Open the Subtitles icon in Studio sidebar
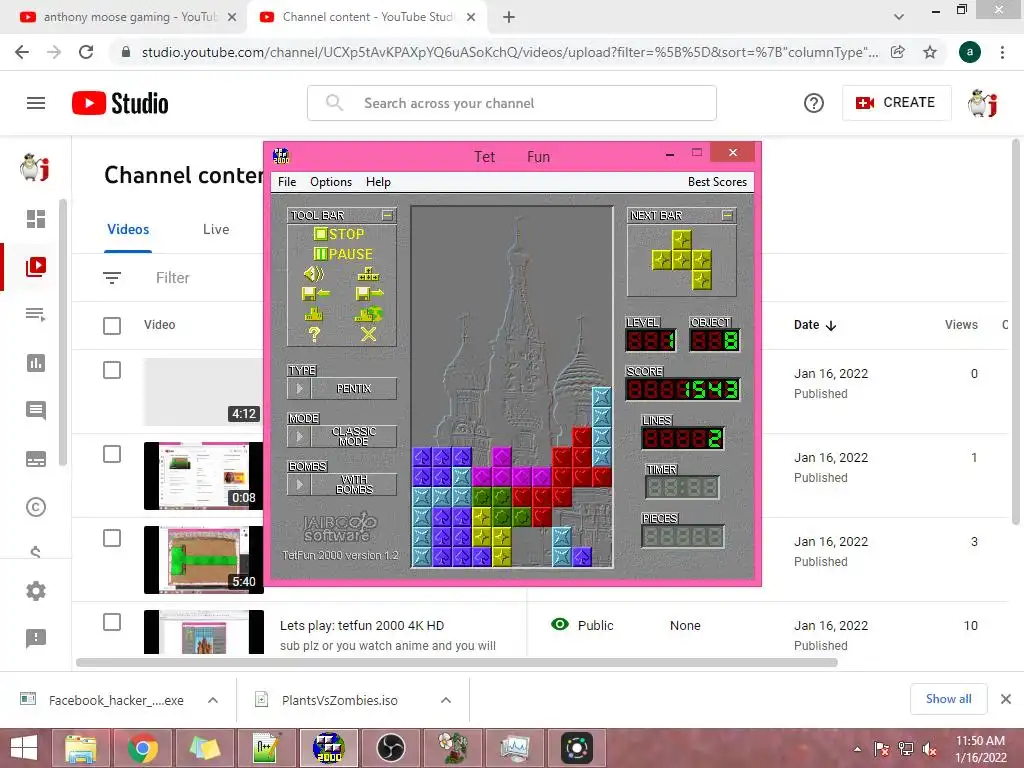The image size is (1024, 768). click(x=36, y=459)
